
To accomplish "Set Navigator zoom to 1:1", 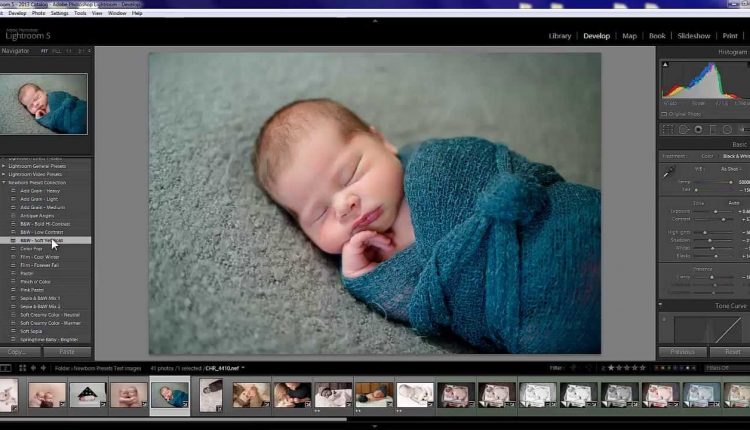I will [x=69, y=51].
